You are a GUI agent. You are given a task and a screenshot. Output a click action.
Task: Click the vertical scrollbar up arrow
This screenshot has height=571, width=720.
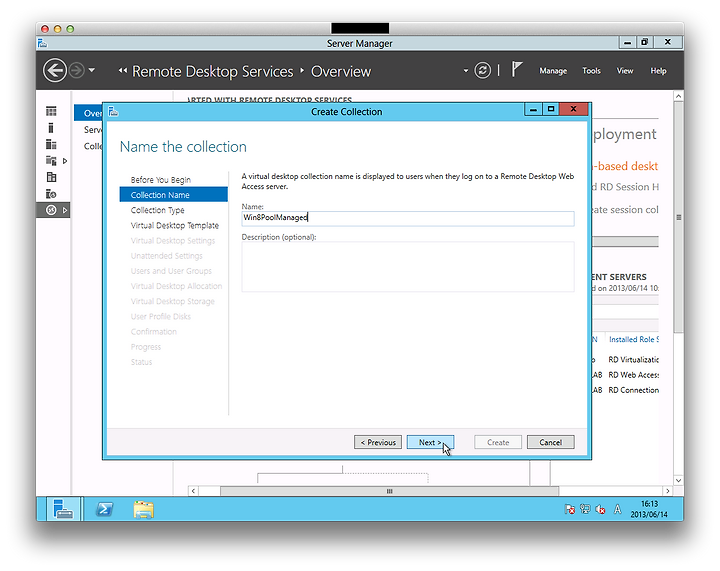(678, 96)
